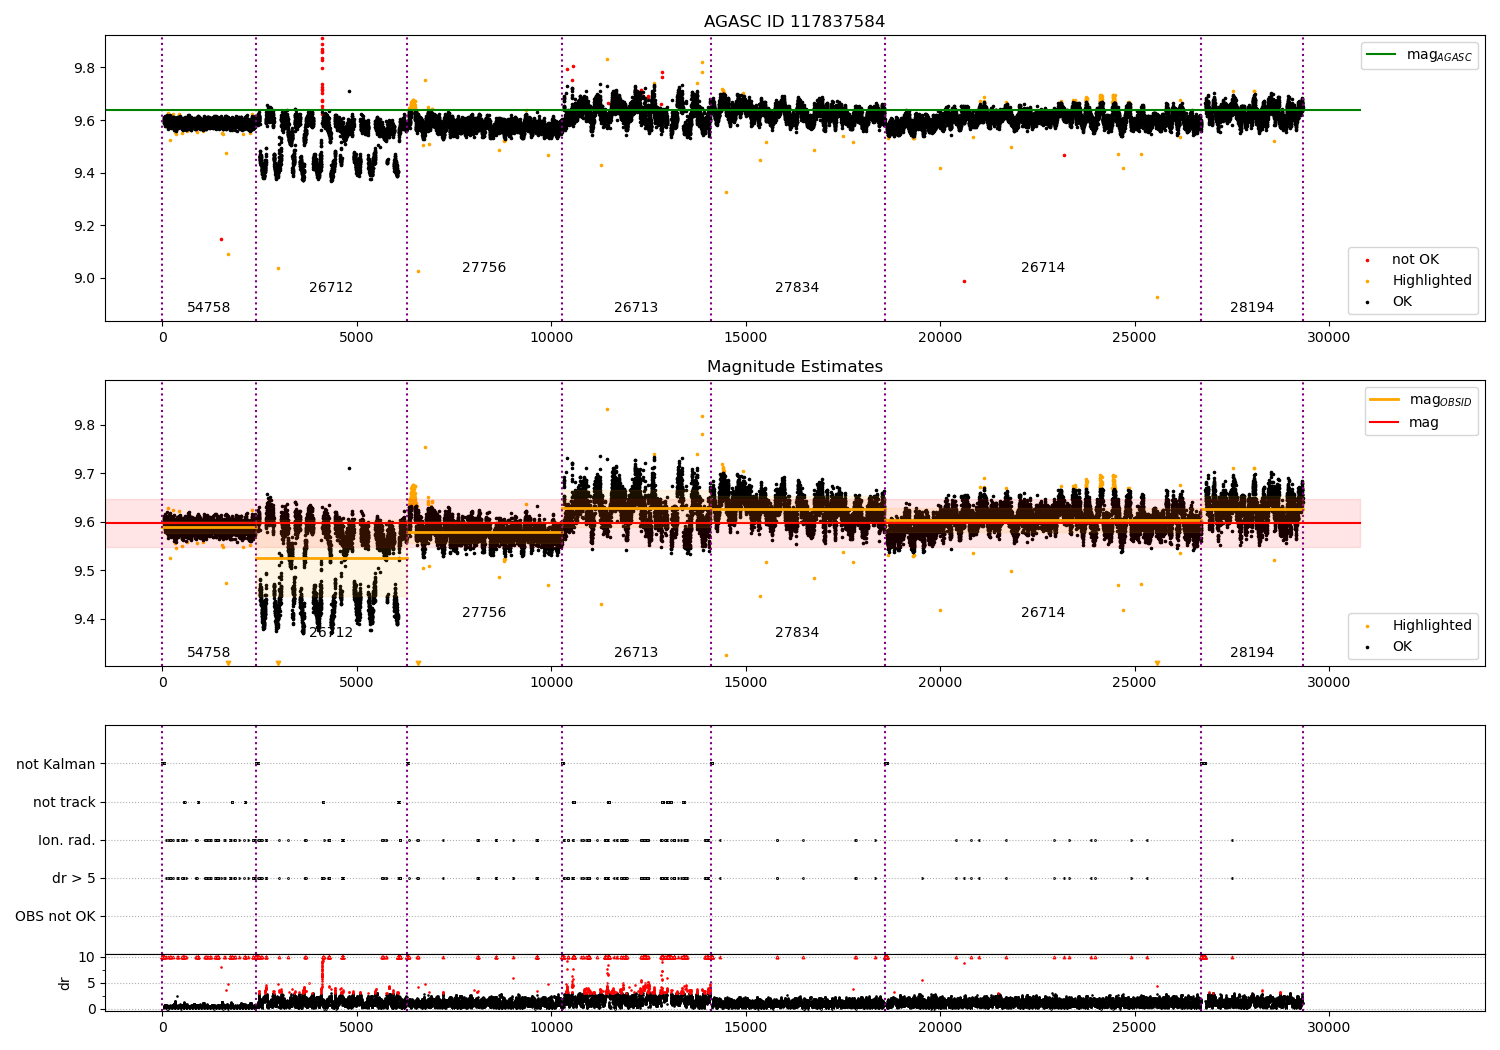Click x-axis tick 30000 in the top plot

point(1329,338)
